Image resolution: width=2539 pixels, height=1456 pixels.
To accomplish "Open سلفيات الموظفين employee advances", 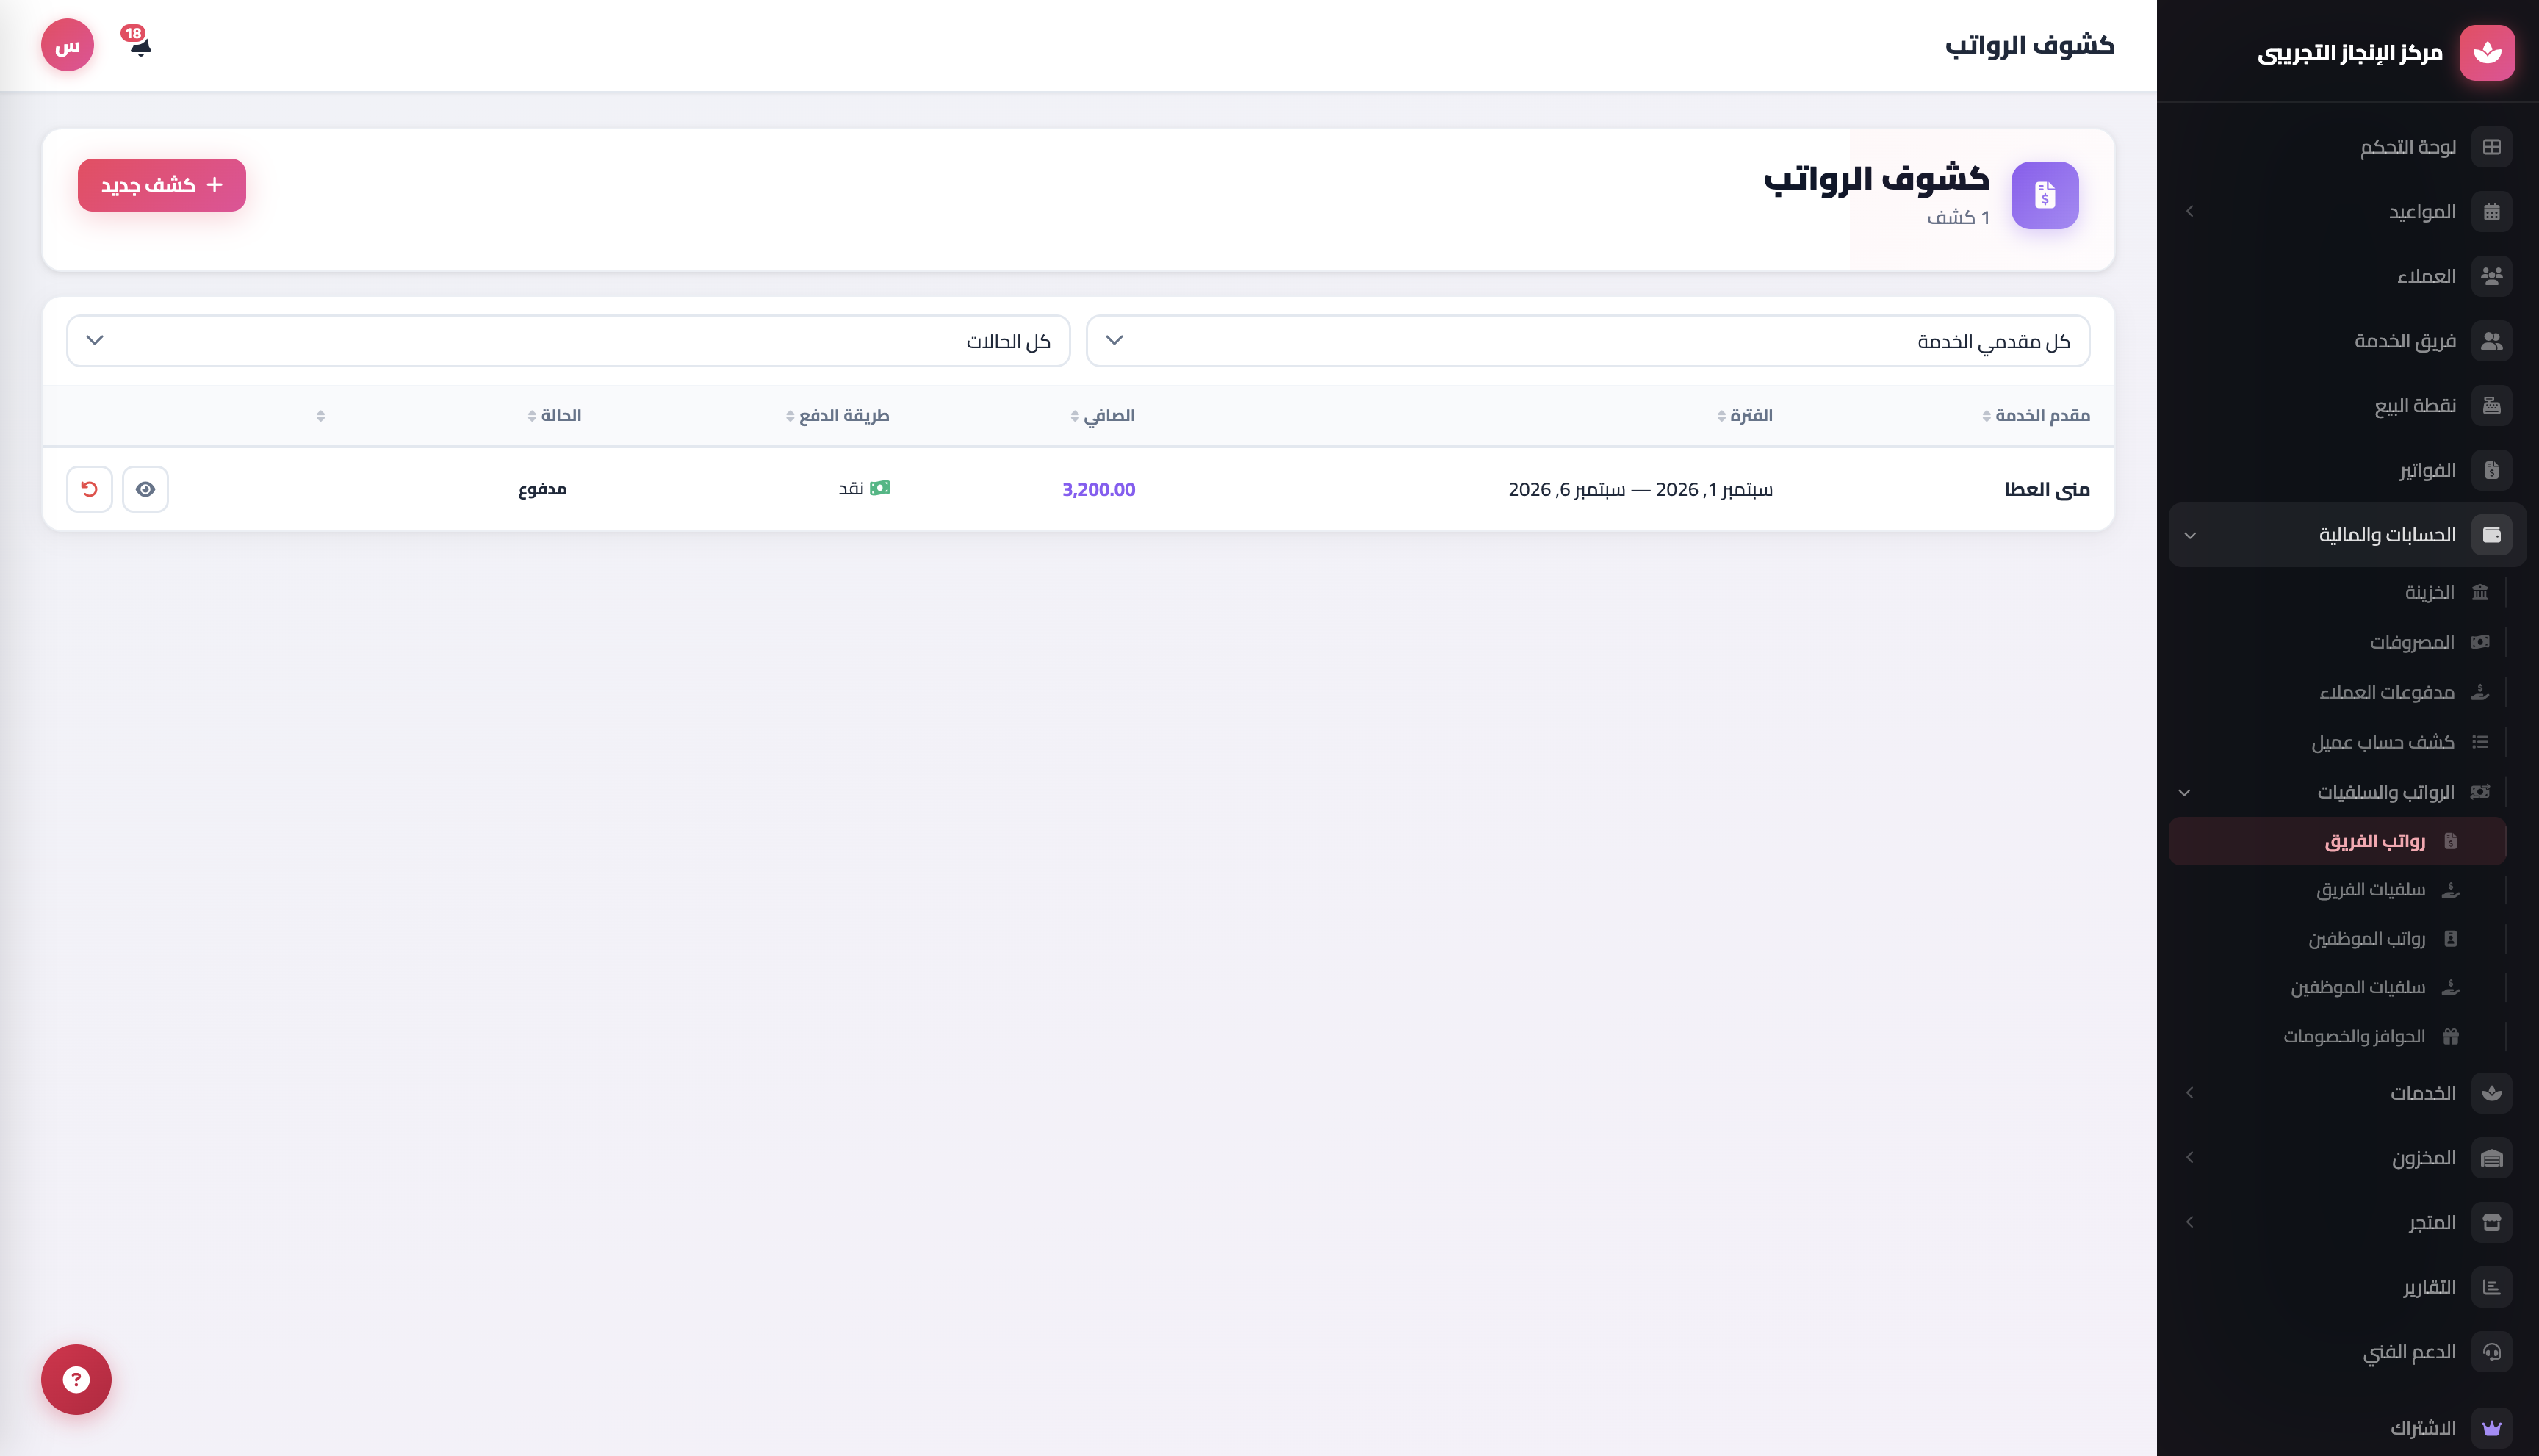I will [x=2338, y=988].
